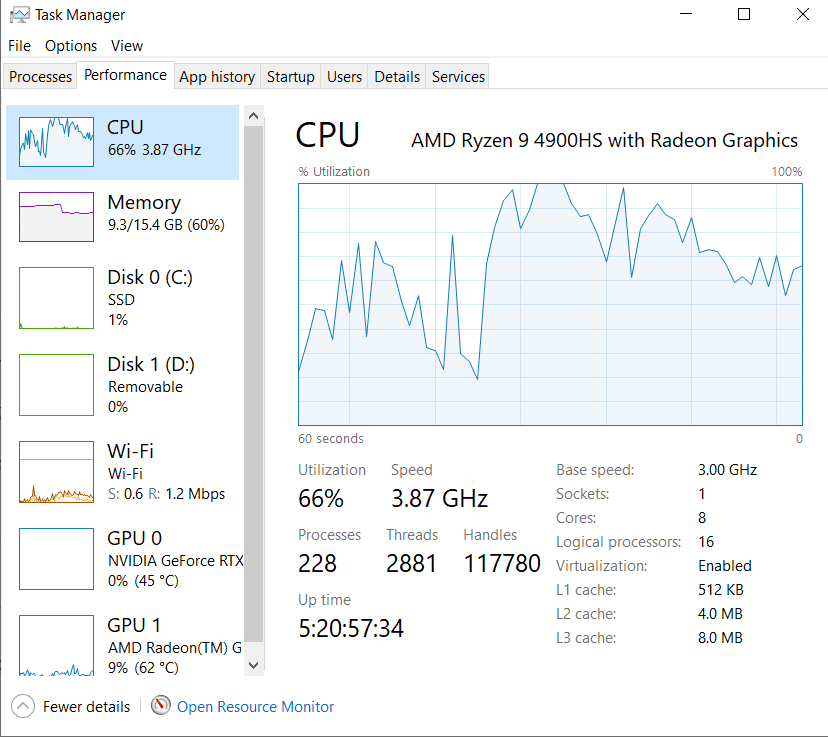Open the File menu
828x737 pixels.
(20, 46)
